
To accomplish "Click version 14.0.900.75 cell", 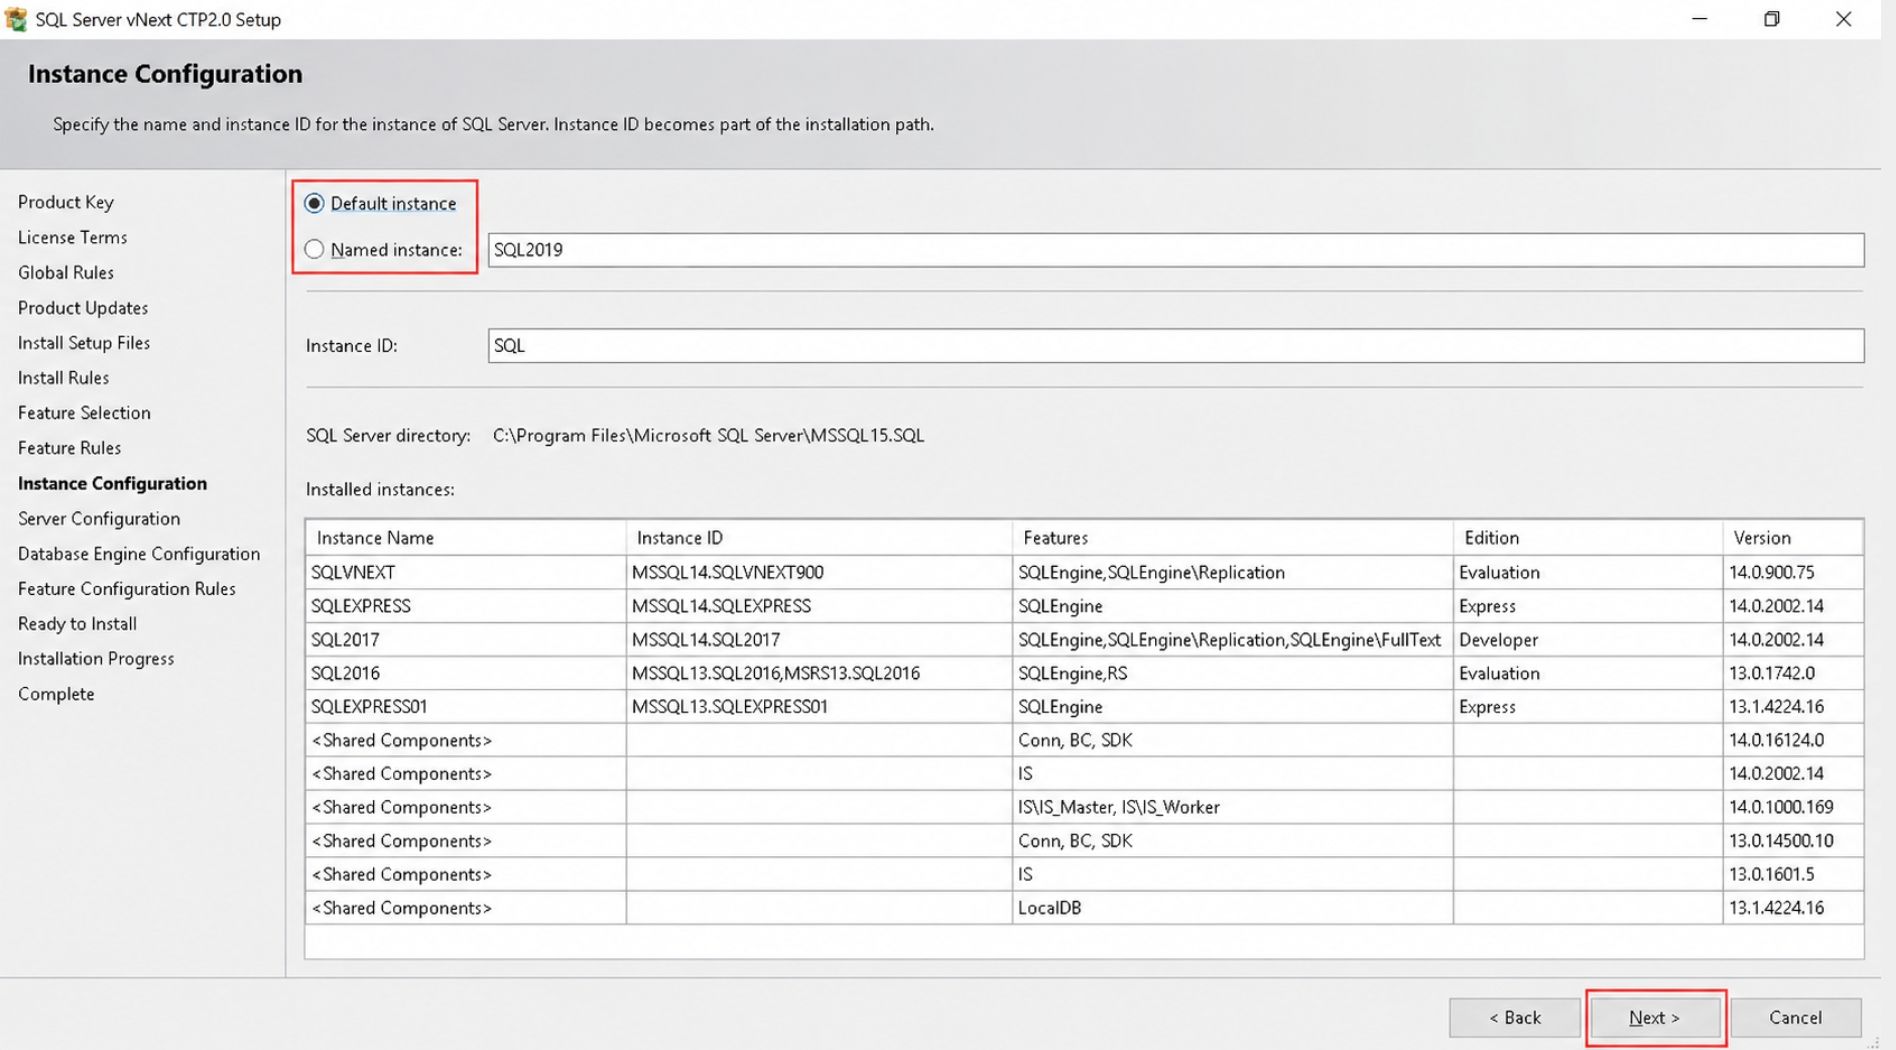I will (1793, 572).
